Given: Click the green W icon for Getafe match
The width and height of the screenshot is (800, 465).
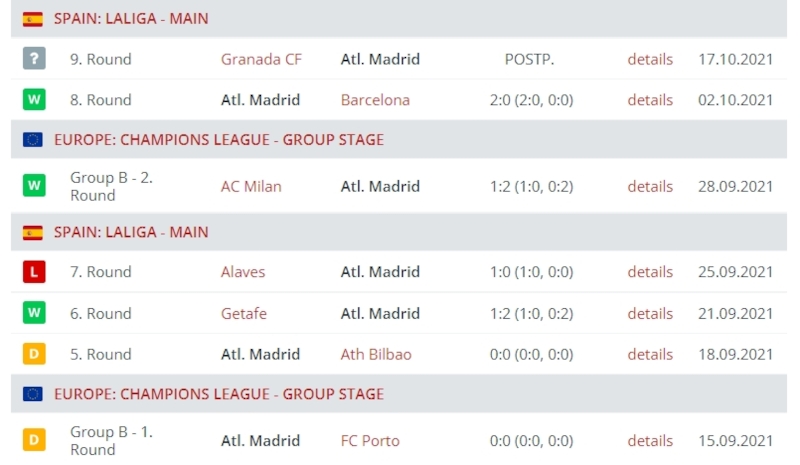Looking at the screenshot, I should pyautogui.click(x=34, y=313).
